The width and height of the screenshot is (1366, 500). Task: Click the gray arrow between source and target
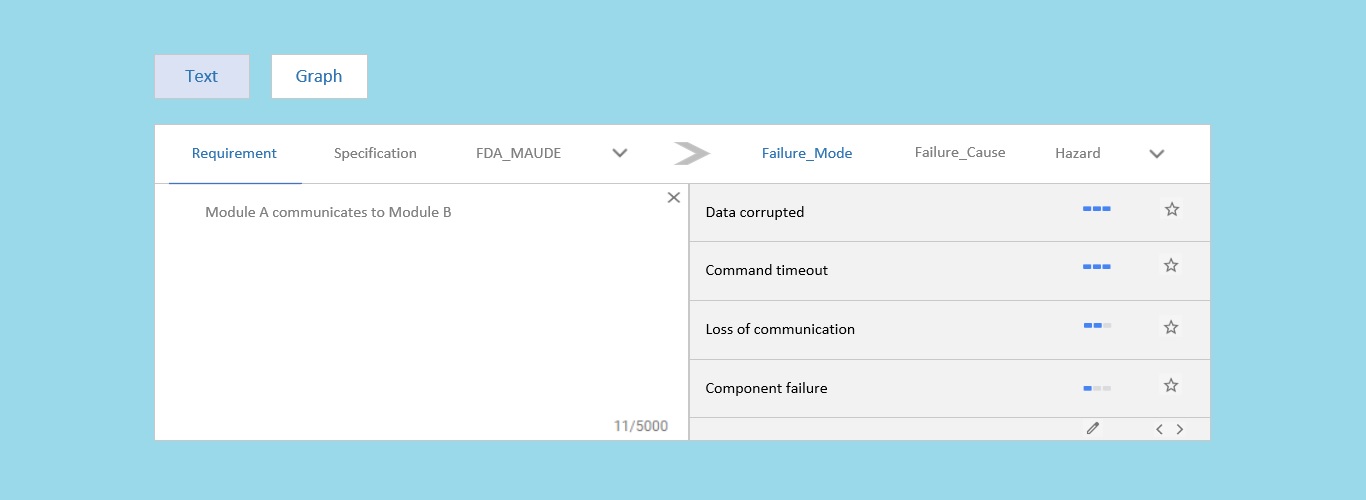tap(691, 154)
